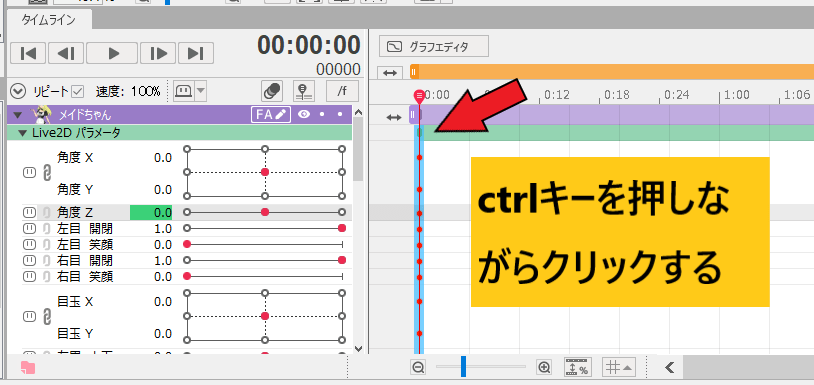This screenshot has width=814, height=385.
Task: Toggle link icon on 角度 Z row
Action: coord(46,212)
